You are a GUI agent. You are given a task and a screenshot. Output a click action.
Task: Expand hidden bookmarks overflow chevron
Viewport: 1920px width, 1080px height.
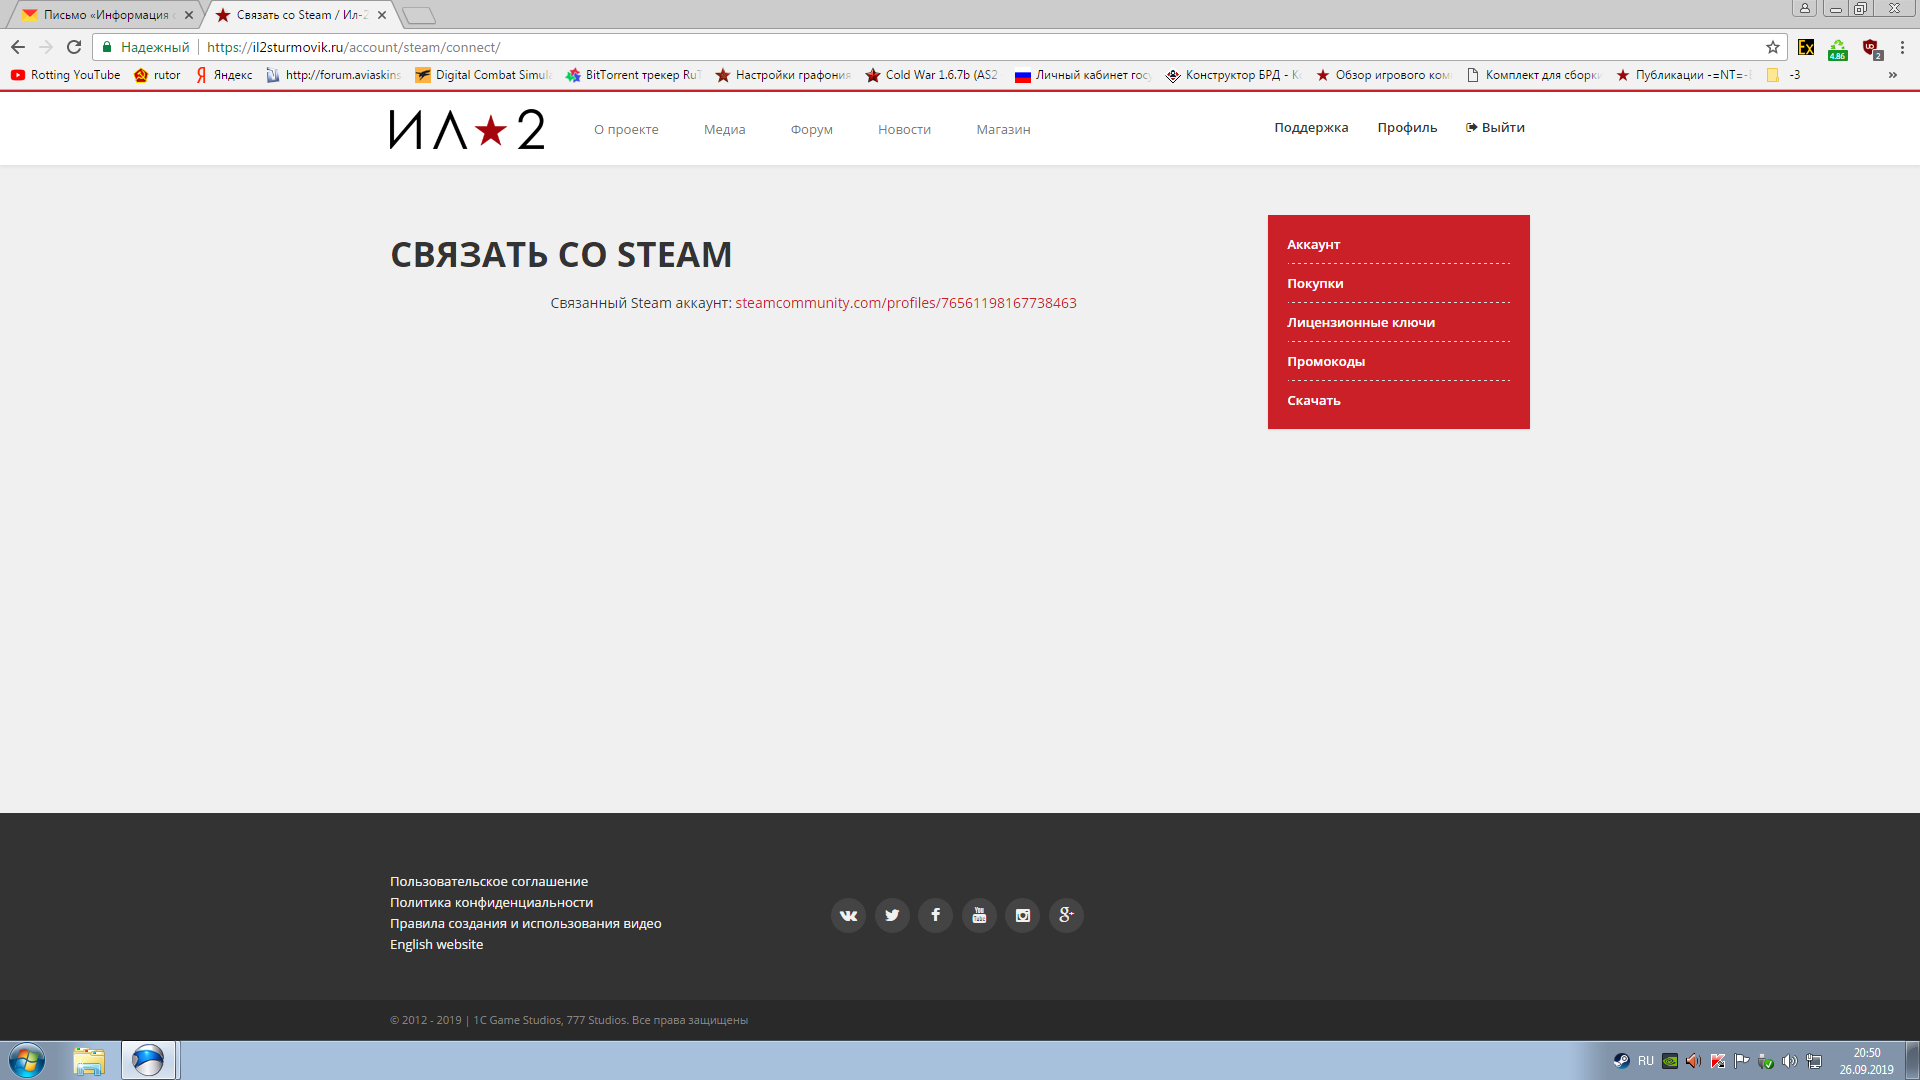(x=1892, y=75)
